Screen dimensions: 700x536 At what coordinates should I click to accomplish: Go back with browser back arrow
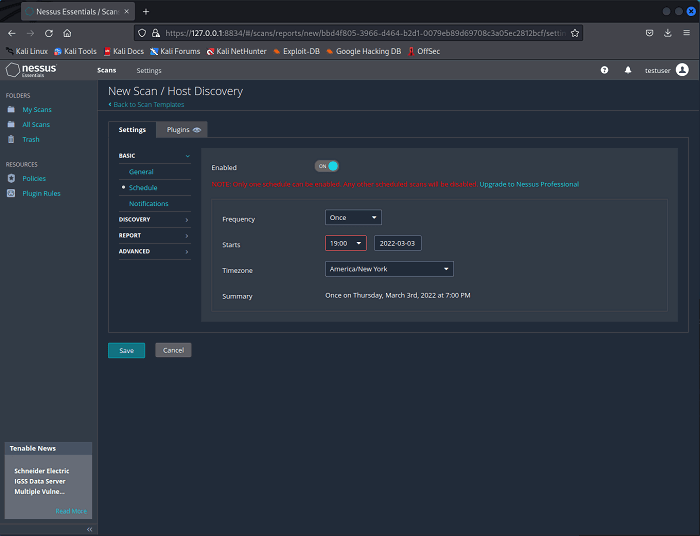[x=12, y=33]
